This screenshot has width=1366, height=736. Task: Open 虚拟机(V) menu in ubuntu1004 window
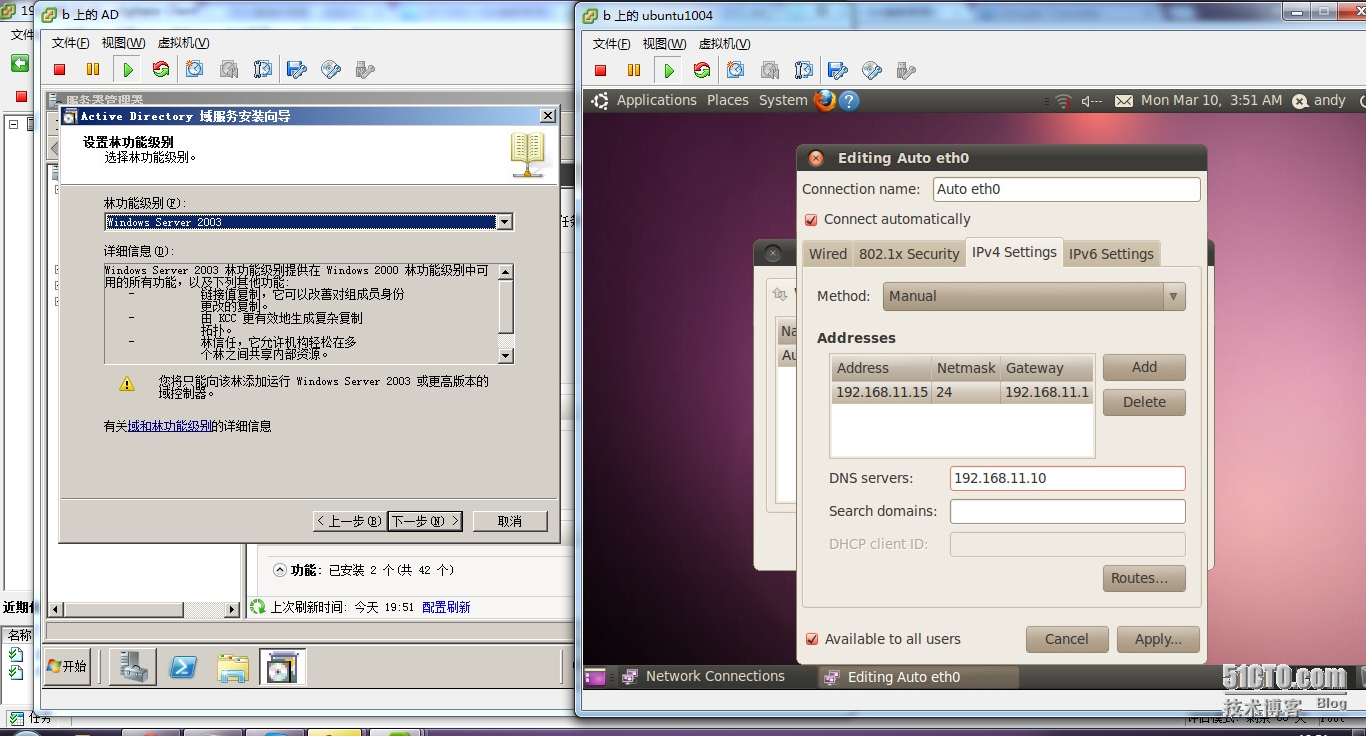725,44
